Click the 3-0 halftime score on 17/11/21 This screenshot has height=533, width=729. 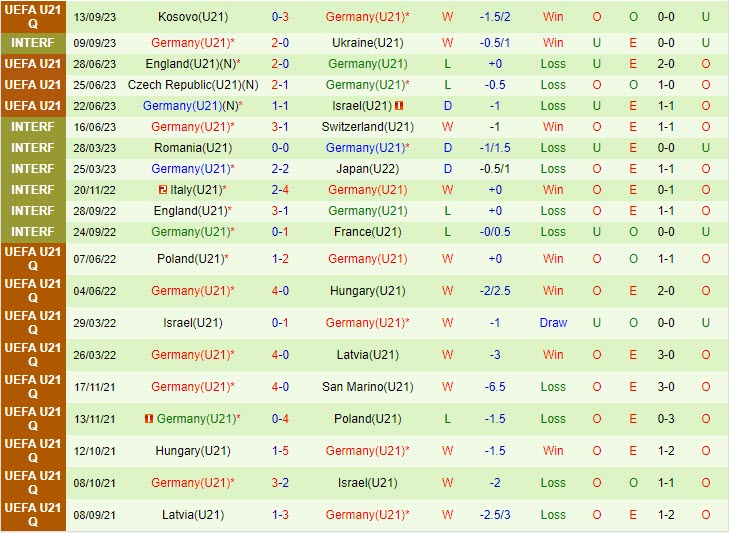point(666,386)
